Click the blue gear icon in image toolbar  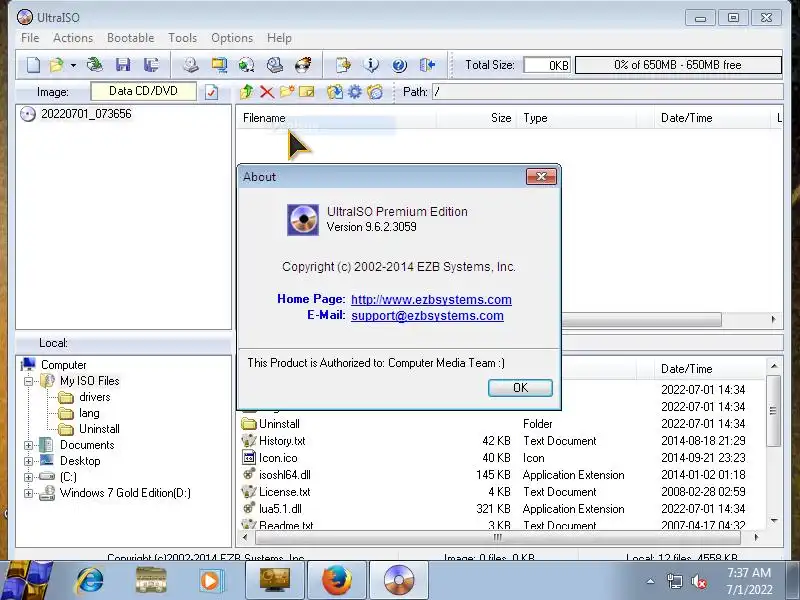355,92
